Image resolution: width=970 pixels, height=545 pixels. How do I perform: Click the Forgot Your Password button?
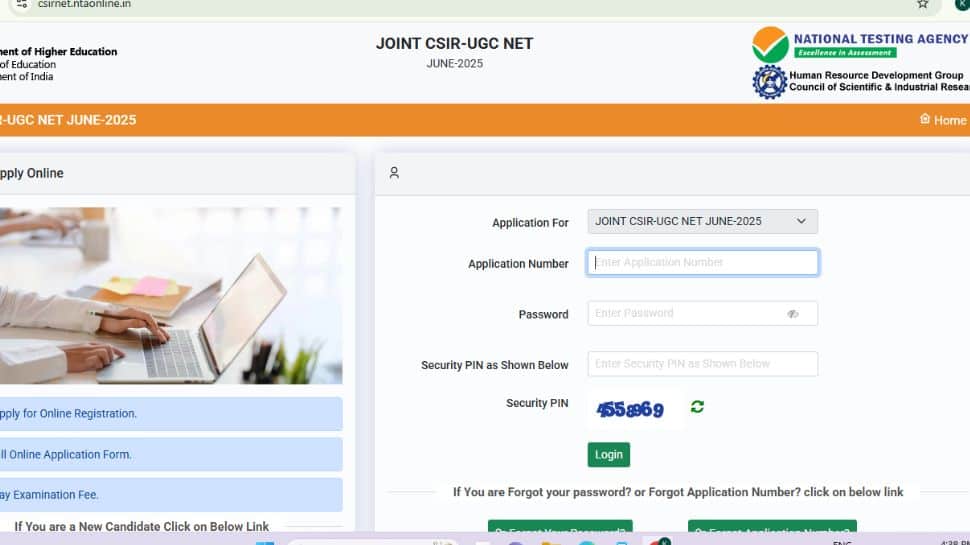click(560, 526)
